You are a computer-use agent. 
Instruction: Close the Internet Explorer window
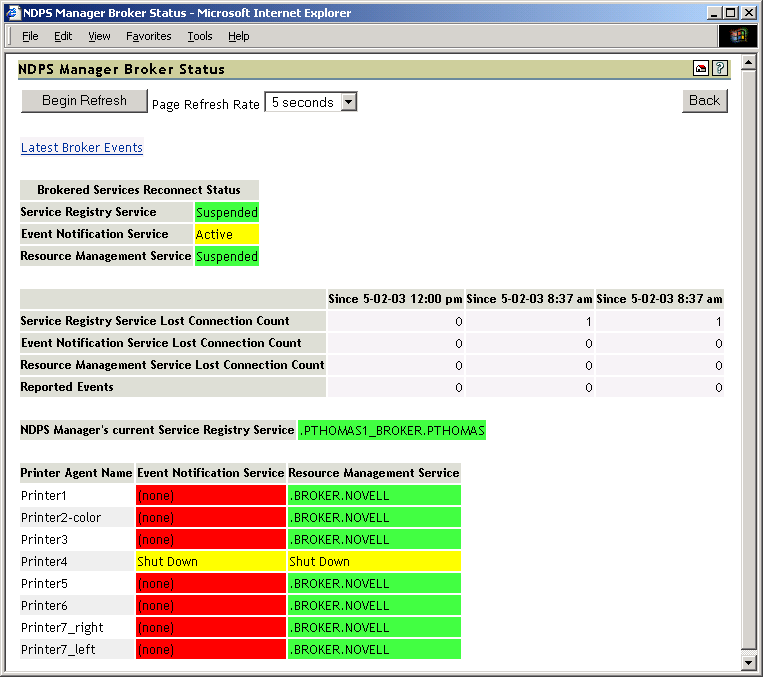(x=748, y=13)
